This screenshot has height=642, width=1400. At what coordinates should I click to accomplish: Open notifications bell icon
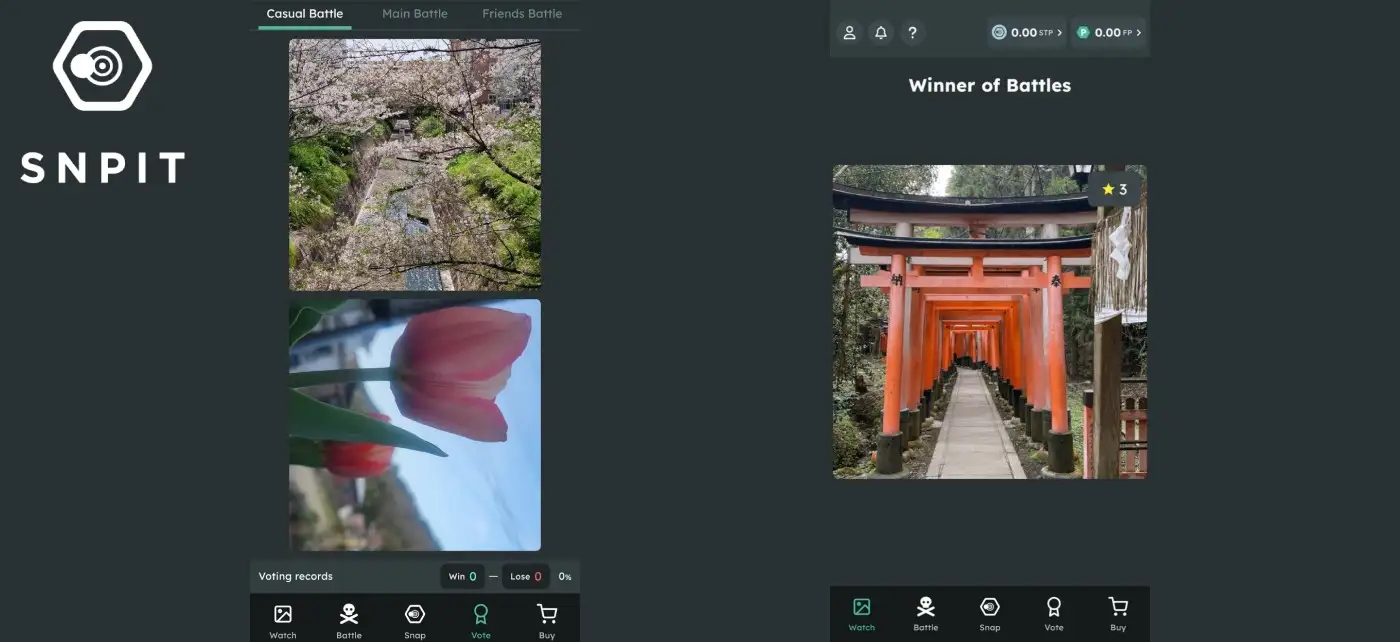881,33
